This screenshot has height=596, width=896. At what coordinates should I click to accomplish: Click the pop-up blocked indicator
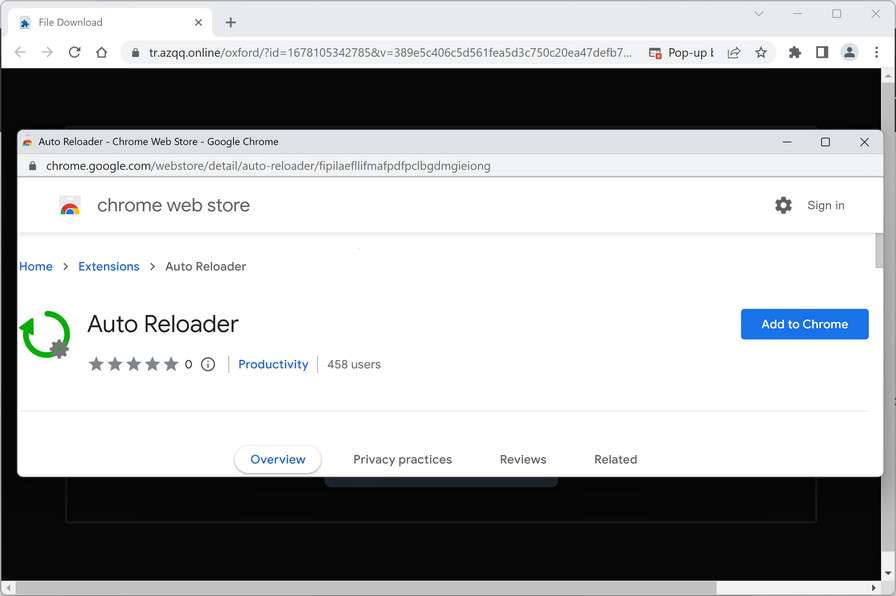[681, 53]
